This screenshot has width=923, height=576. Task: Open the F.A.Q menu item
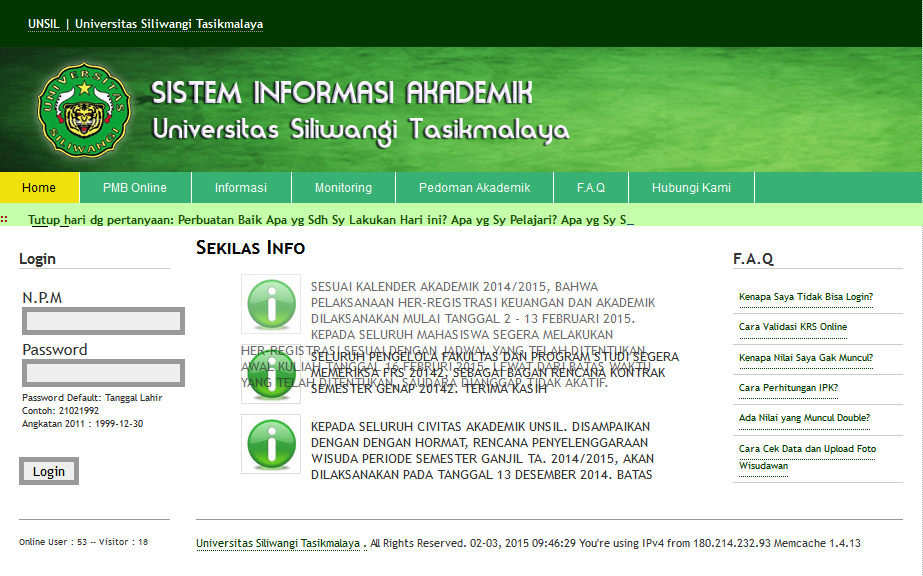pos(591,188)
